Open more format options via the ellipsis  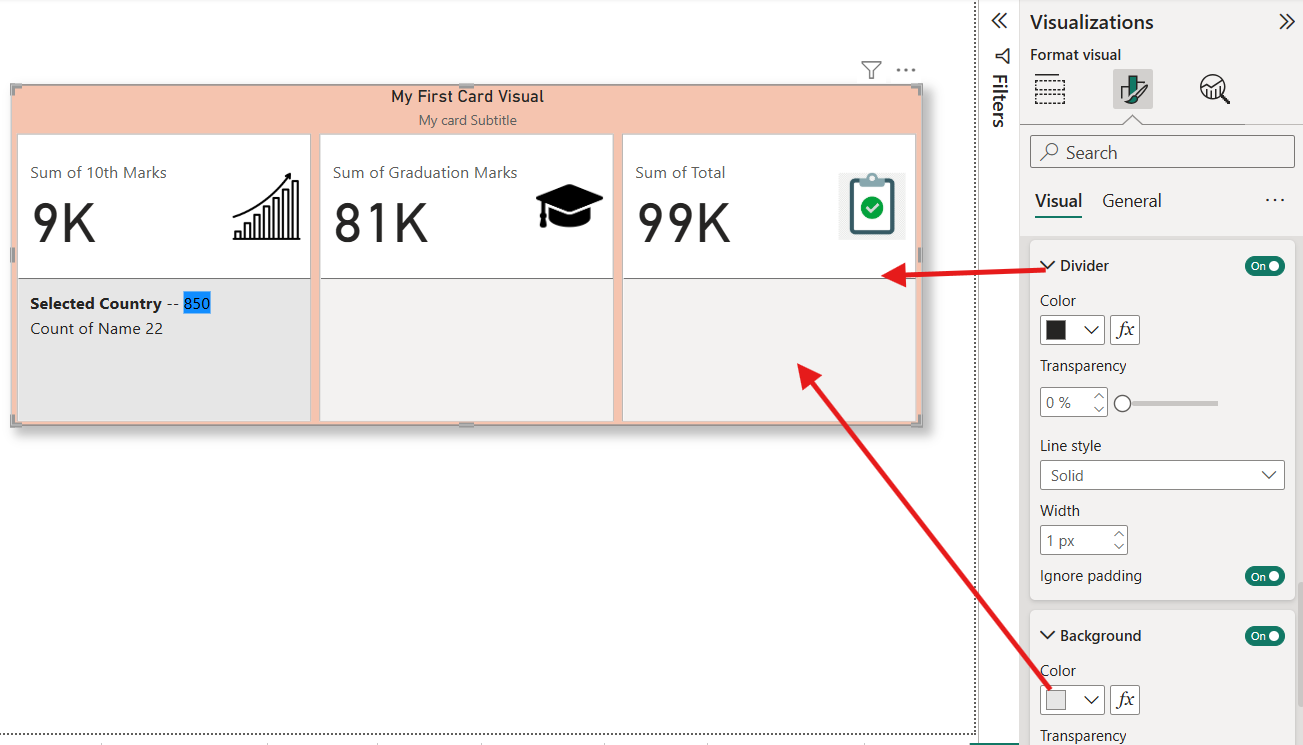click(1274, 200)
